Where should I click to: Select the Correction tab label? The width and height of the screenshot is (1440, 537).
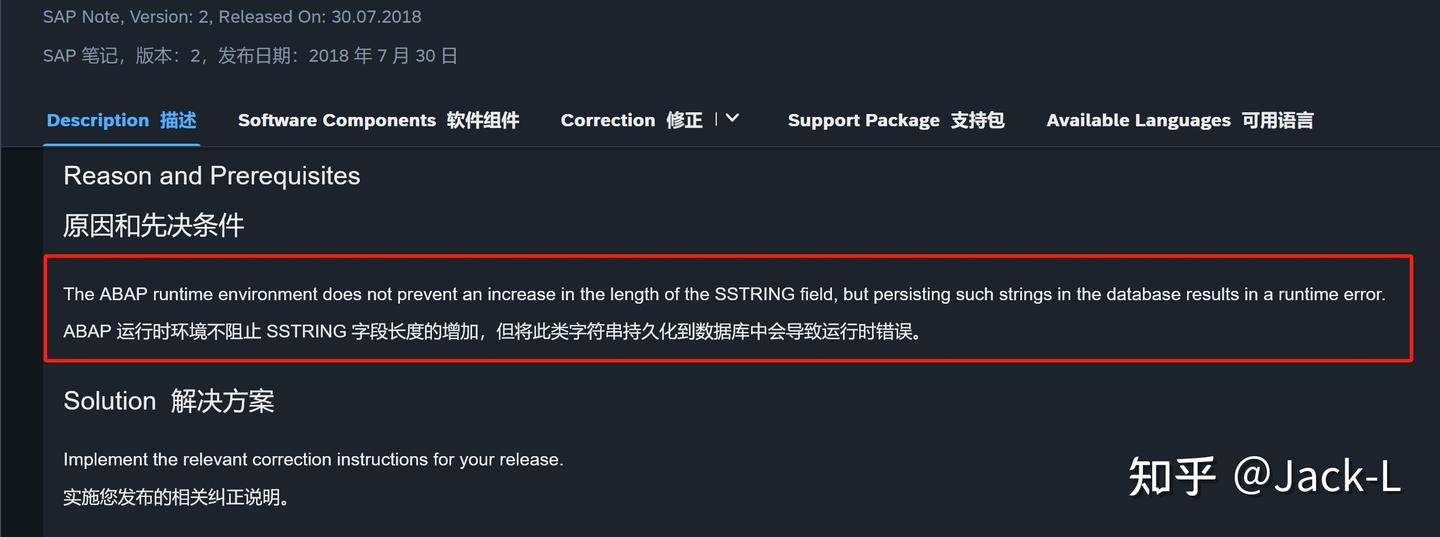pyautogui.click(x=631, y=120)
